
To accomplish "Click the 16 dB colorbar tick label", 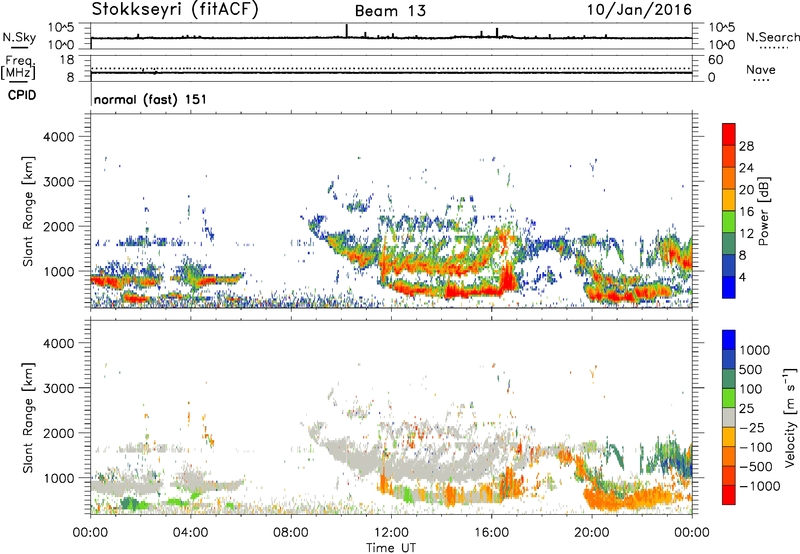I will (746, 212).
